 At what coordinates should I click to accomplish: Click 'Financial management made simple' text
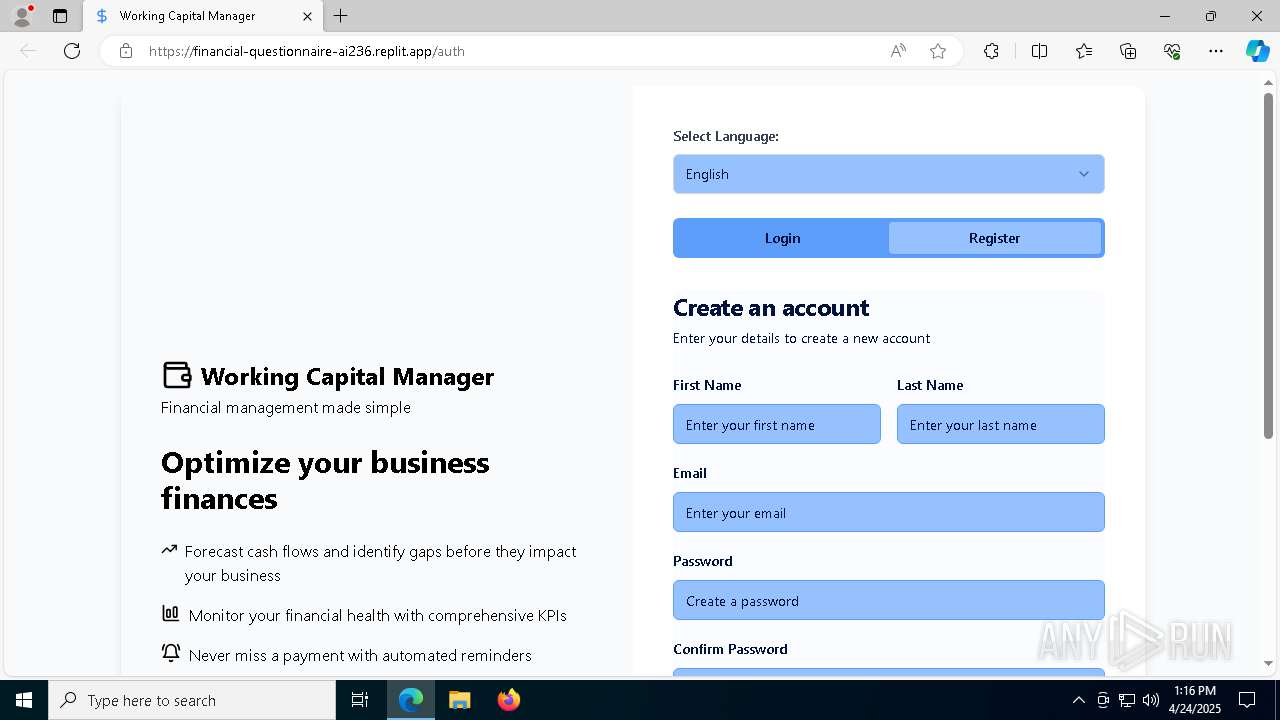tap(286, 408)
